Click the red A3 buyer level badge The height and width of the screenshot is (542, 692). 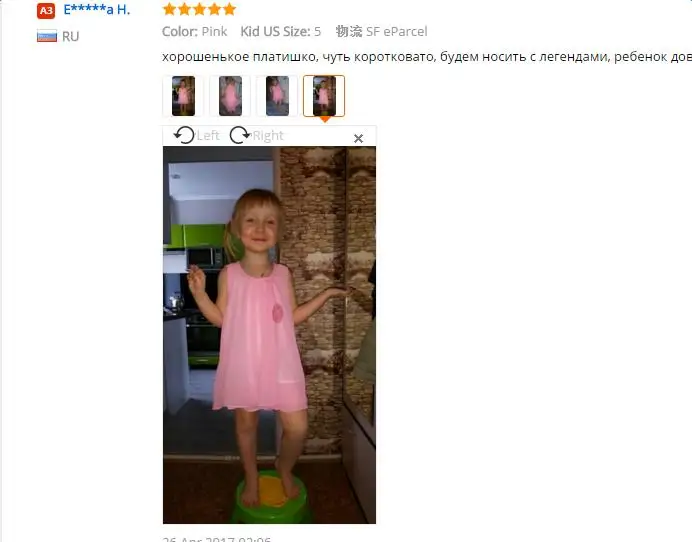(46, 11)
